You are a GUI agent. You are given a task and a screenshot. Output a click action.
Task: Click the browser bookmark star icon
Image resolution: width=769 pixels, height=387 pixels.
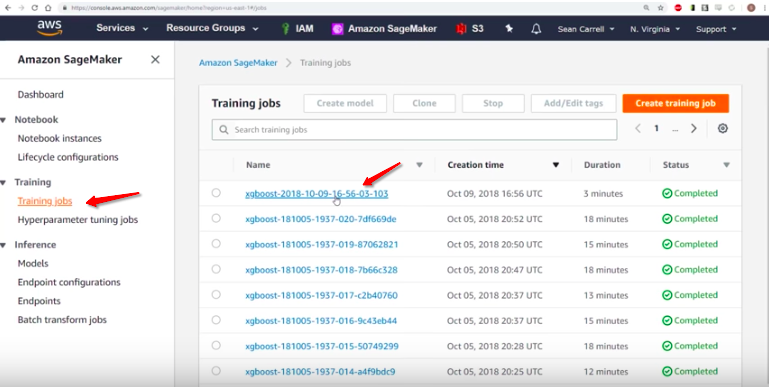click(x=661, y=7)
